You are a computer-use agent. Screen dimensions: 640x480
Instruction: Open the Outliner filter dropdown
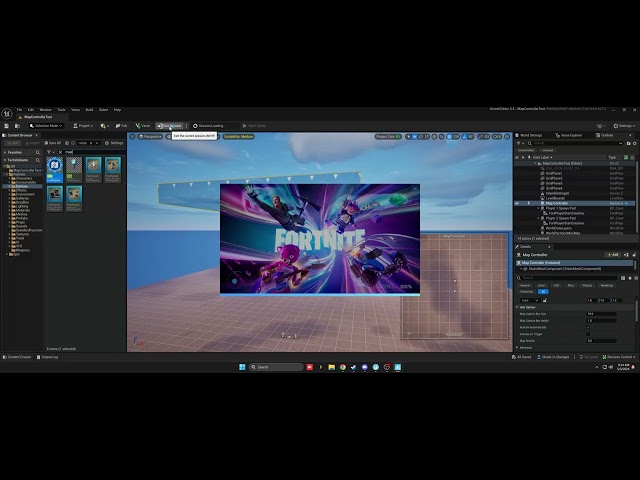point(520,143)
